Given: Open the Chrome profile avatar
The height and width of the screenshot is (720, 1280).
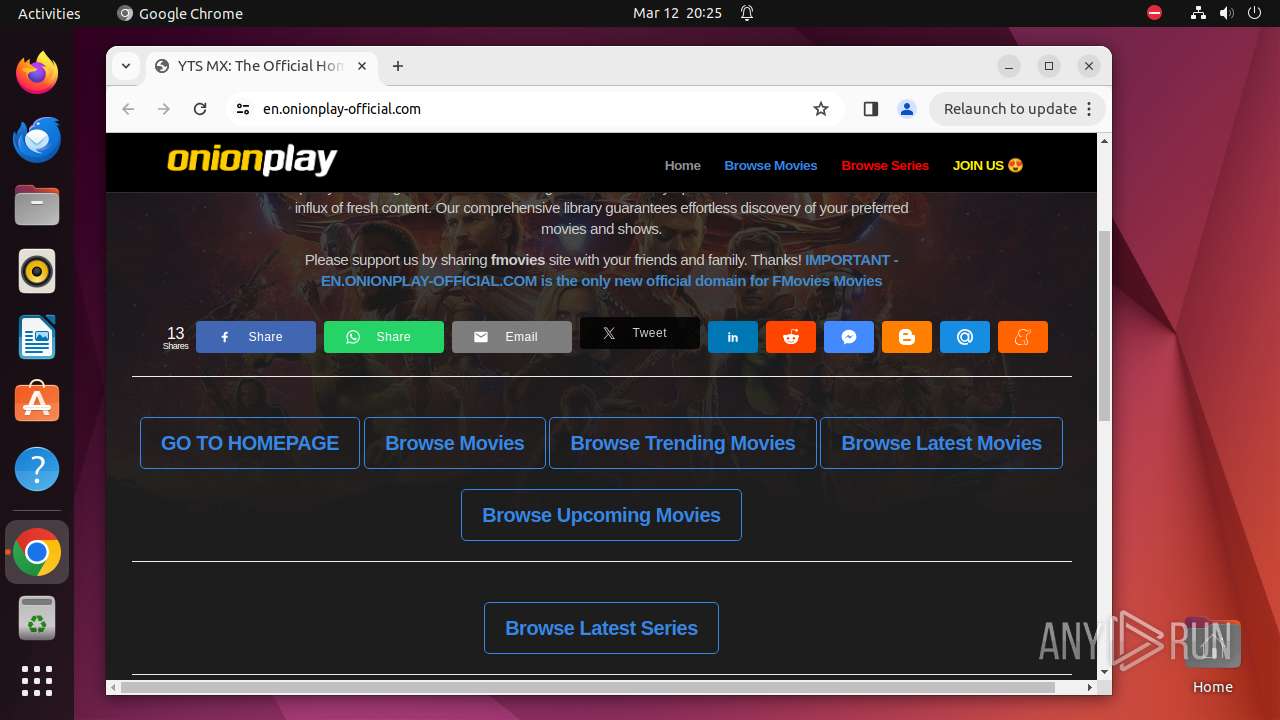Looking at the screenshot, I should click(907, 109).
